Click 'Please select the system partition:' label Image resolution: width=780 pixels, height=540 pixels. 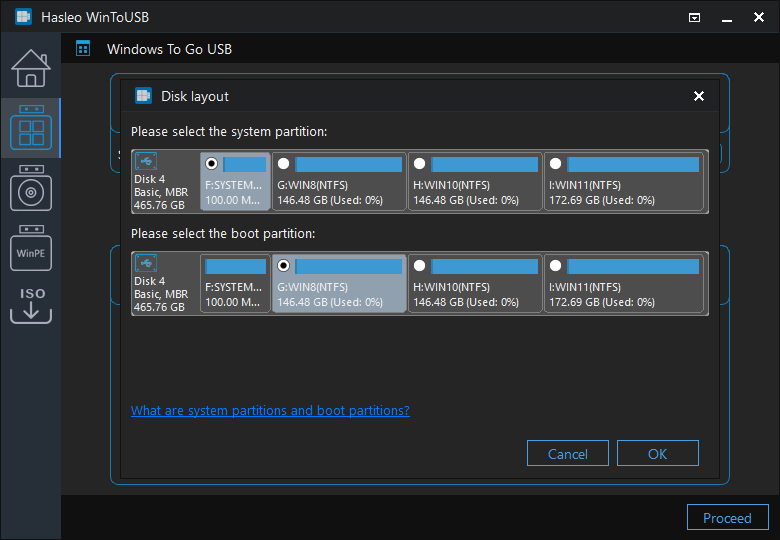click(229, 132)
